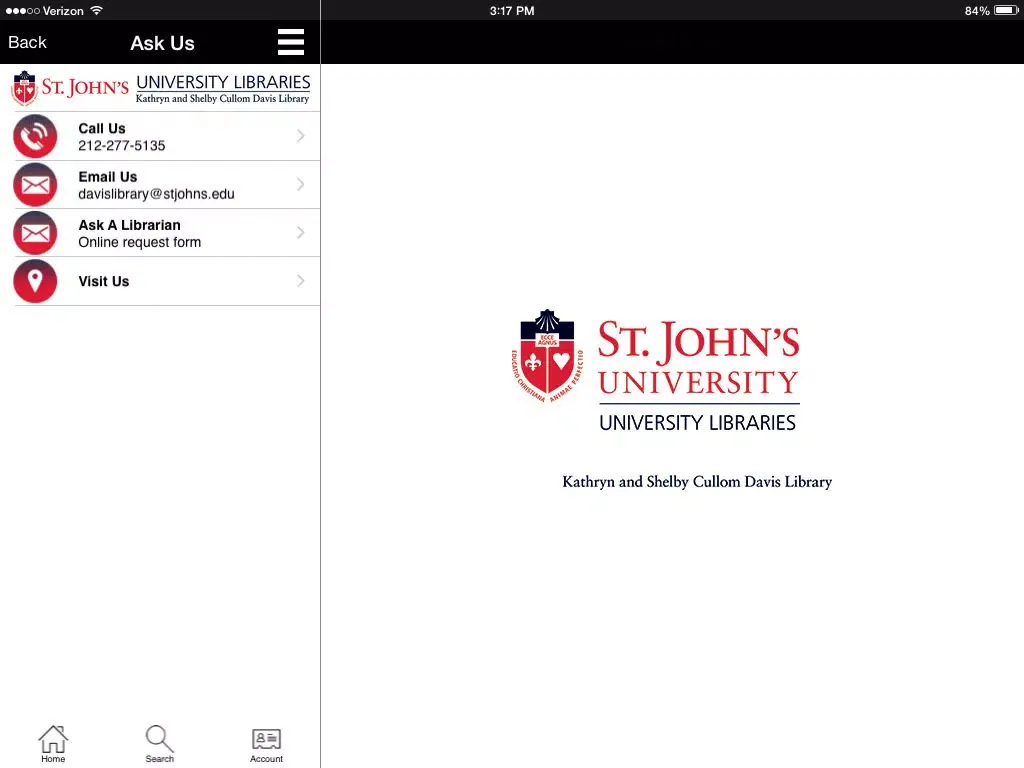This screenshot has height=768, width=1024.
Task: Click the Ask A Librarian label
Action: click(129, 225)
